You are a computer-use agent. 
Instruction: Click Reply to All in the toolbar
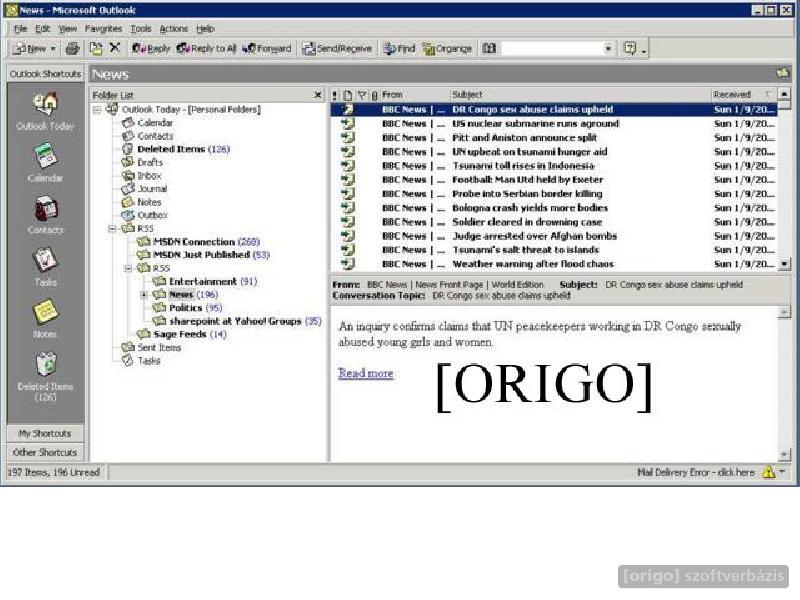coord(207,48)
